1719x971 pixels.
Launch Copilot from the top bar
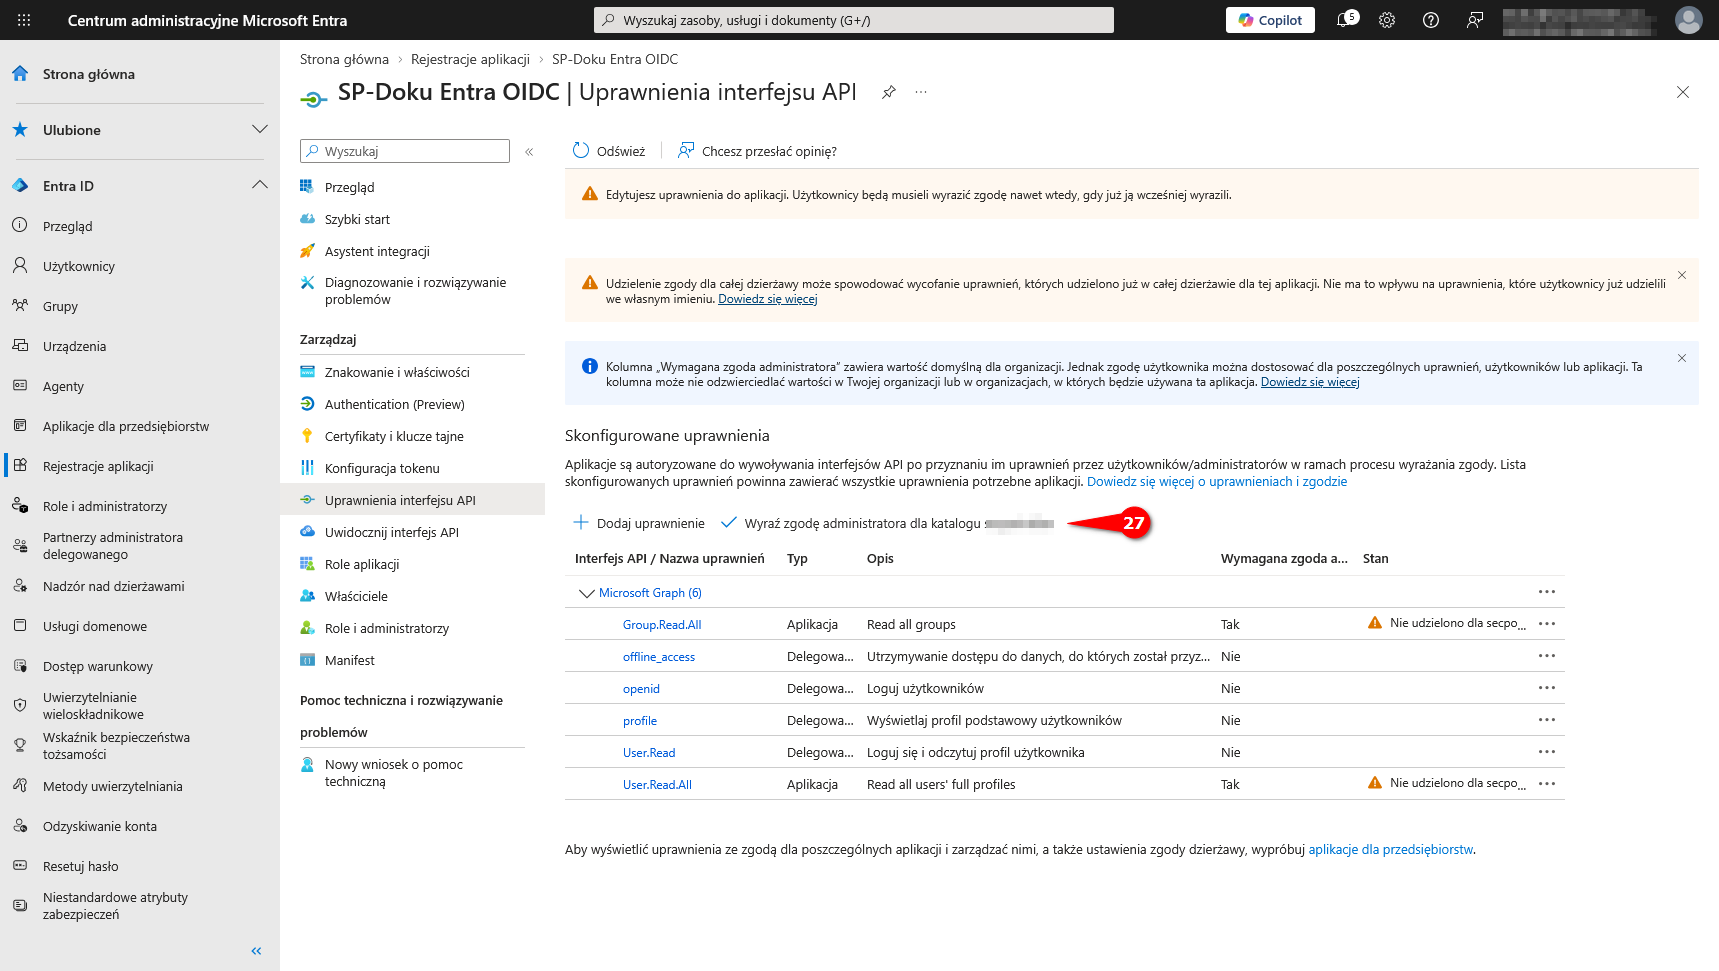1270,20
